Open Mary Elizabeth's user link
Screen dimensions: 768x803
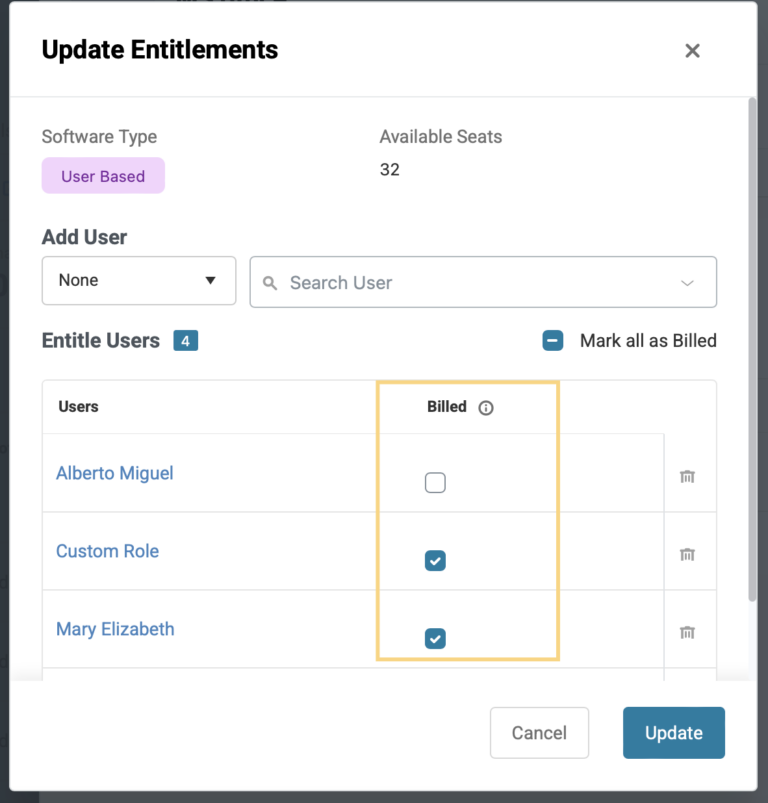114,629
